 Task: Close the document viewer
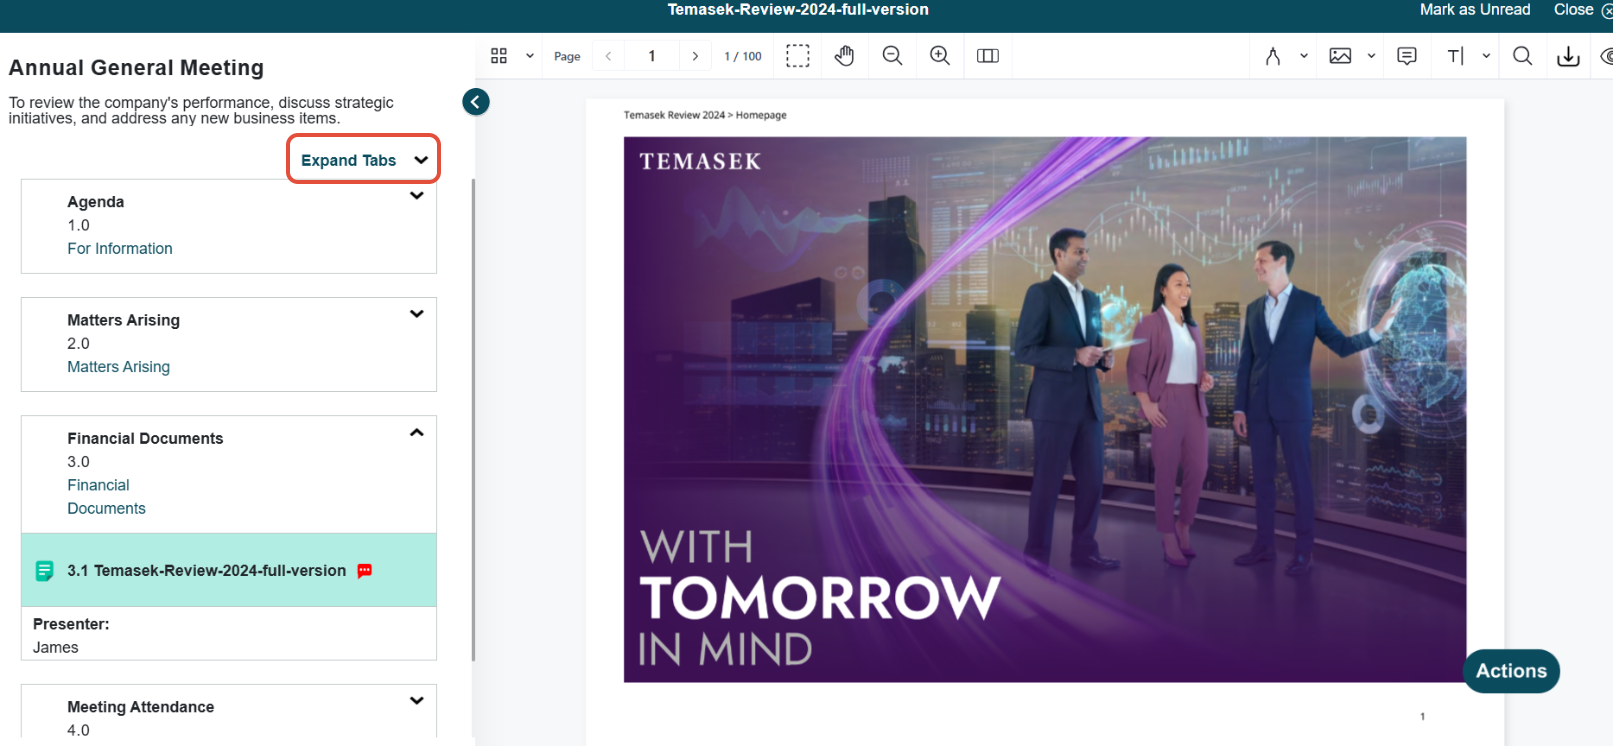pos(1582,10)
